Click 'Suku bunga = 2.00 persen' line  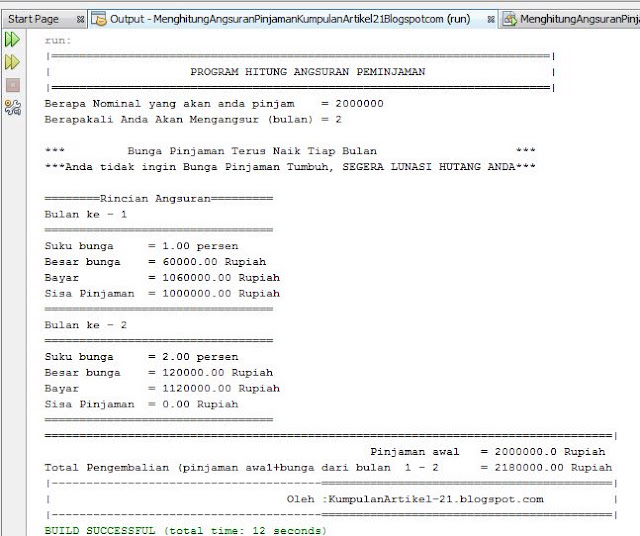[x=141, y=357]
